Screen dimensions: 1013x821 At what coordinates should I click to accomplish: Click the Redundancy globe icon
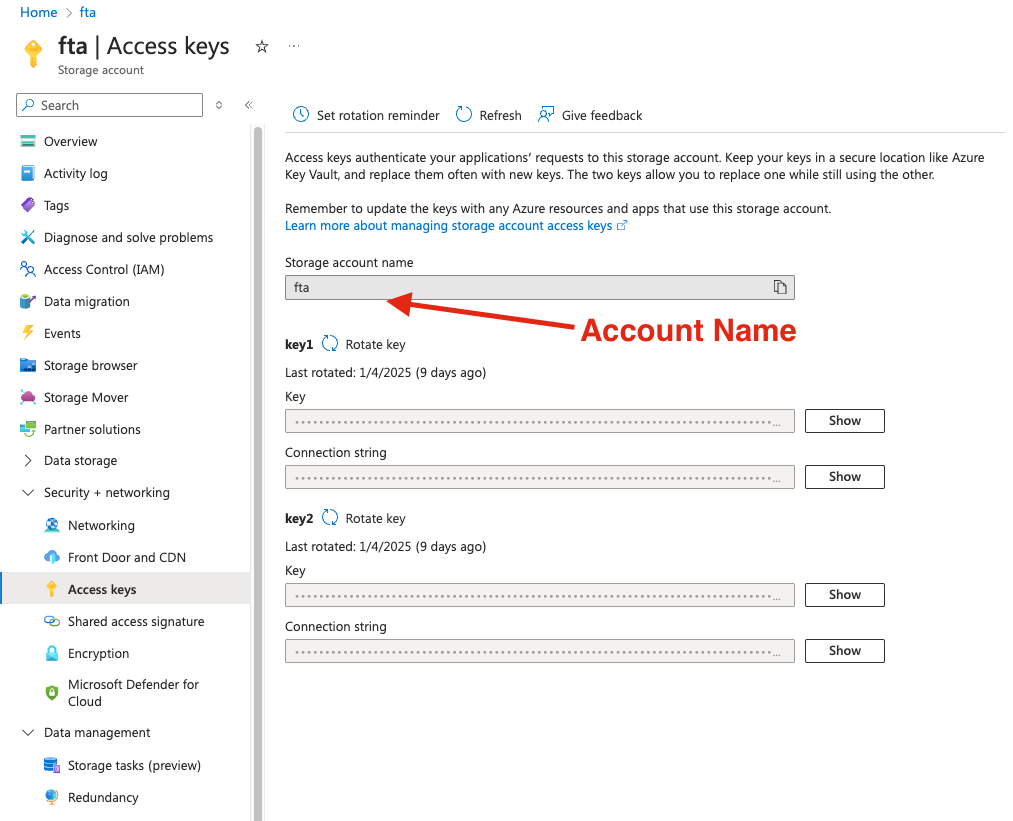pos(52,797)
